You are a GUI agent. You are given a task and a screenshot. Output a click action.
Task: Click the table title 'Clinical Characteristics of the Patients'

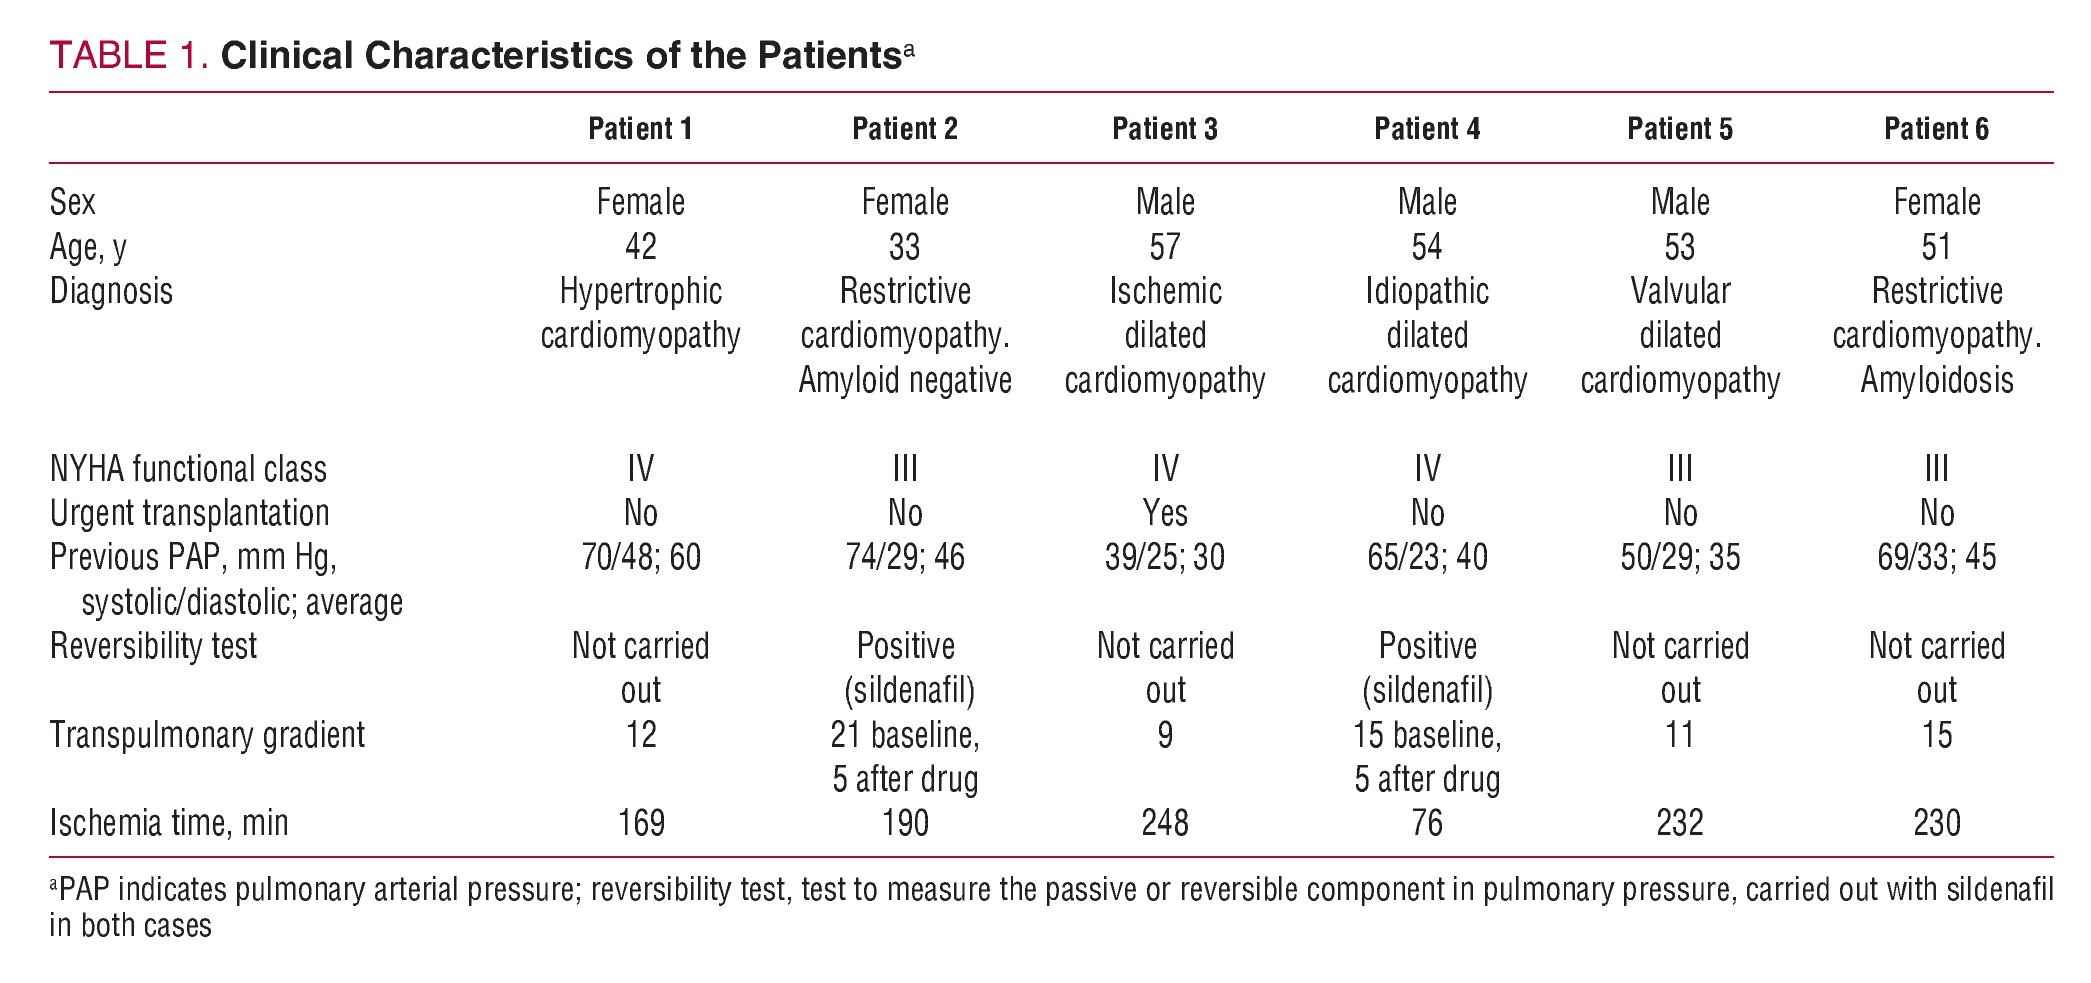(x=560, y=55)
